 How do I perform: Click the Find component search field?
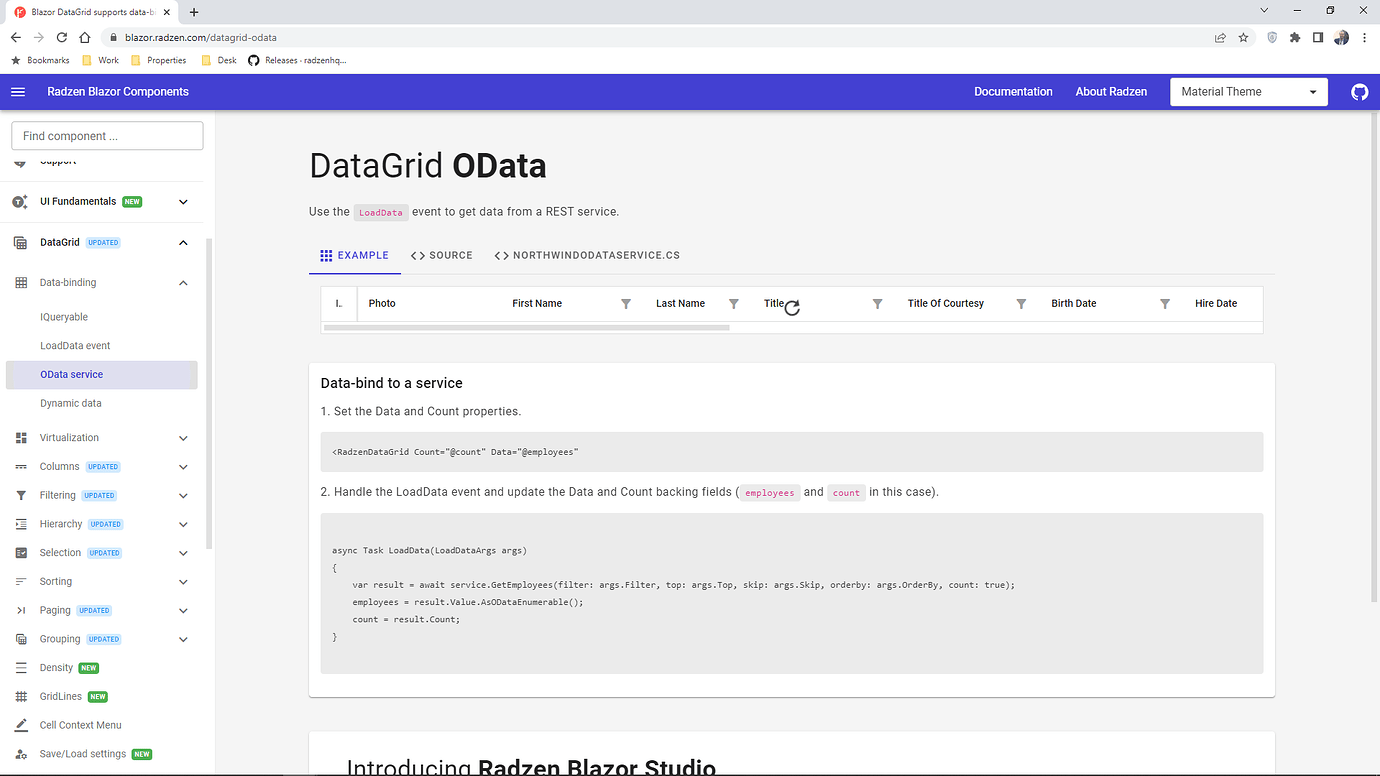tap(107, 135)
